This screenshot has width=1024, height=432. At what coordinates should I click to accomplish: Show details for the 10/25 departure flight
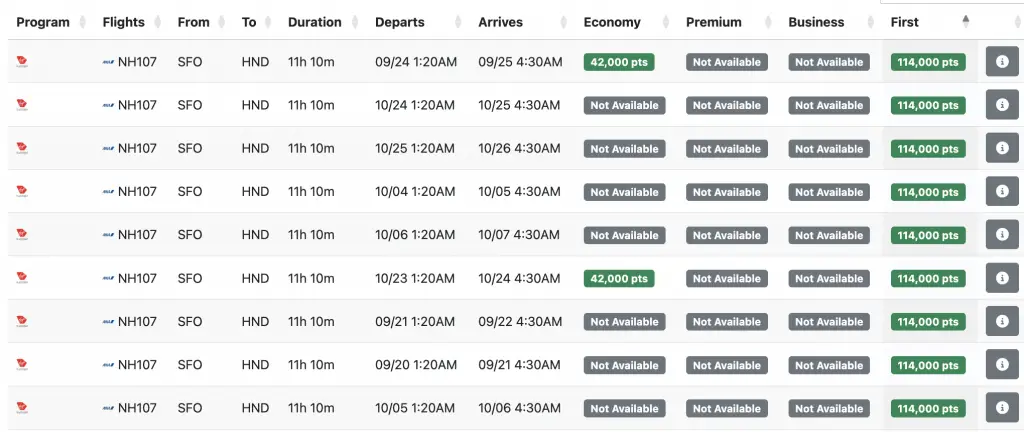(1002, 148)
